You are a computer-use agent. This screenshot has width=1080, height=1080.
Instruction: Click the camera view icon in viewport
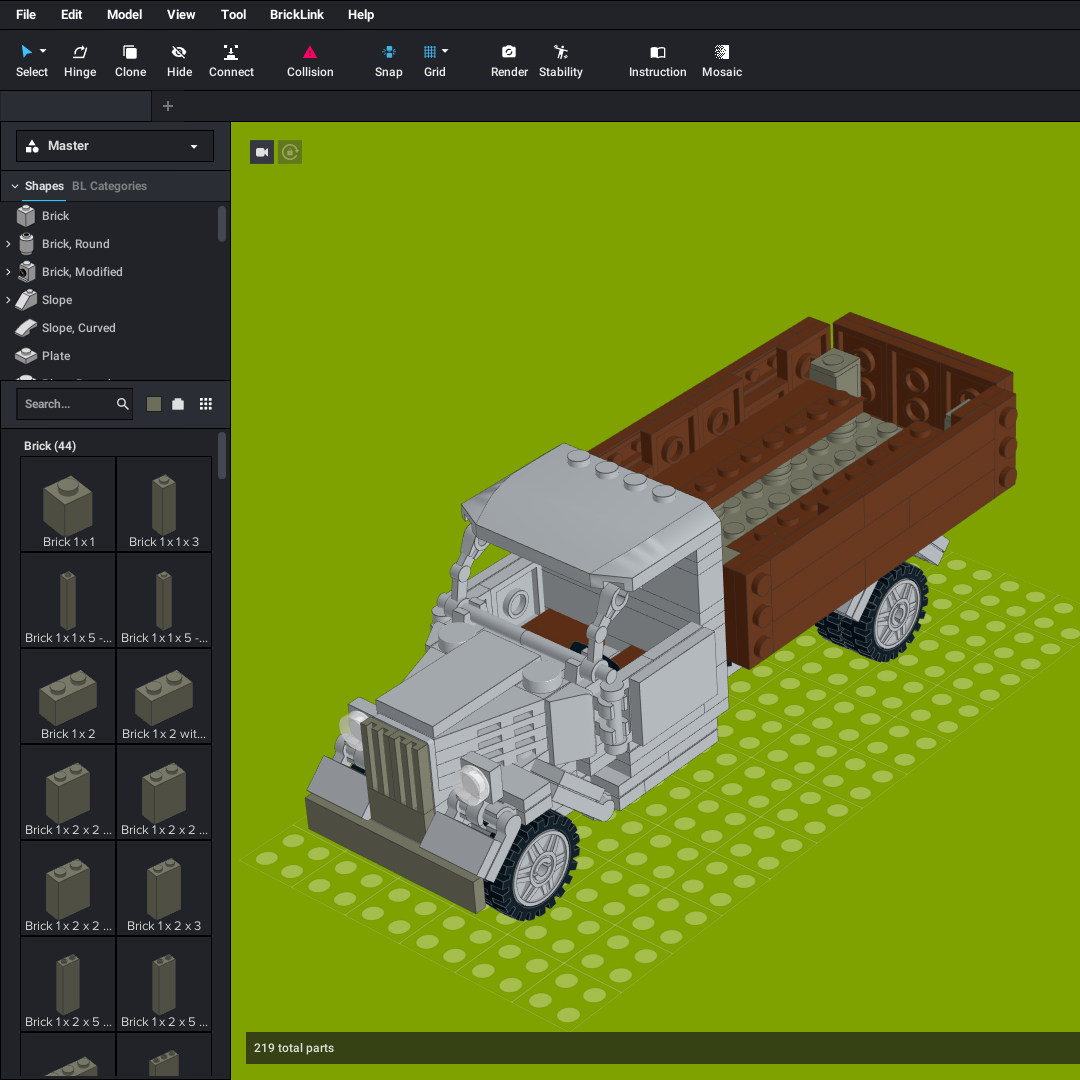(x=262, y=152)
